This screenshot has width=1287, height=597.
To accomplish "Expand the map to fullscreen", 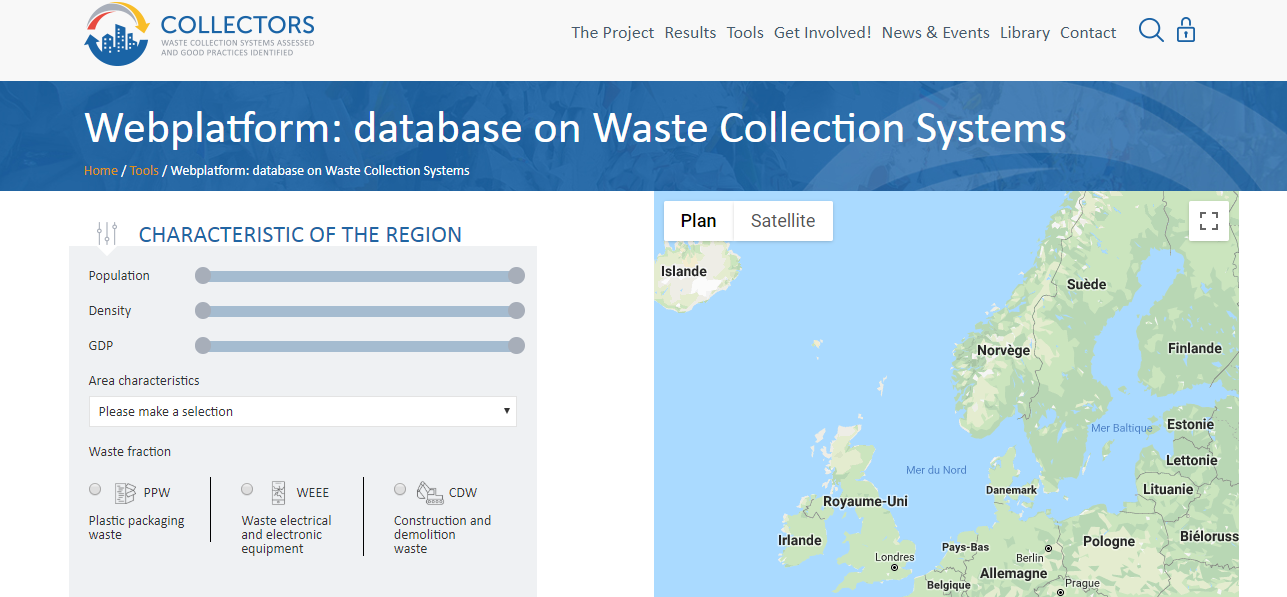I will tap(1208, 220).
